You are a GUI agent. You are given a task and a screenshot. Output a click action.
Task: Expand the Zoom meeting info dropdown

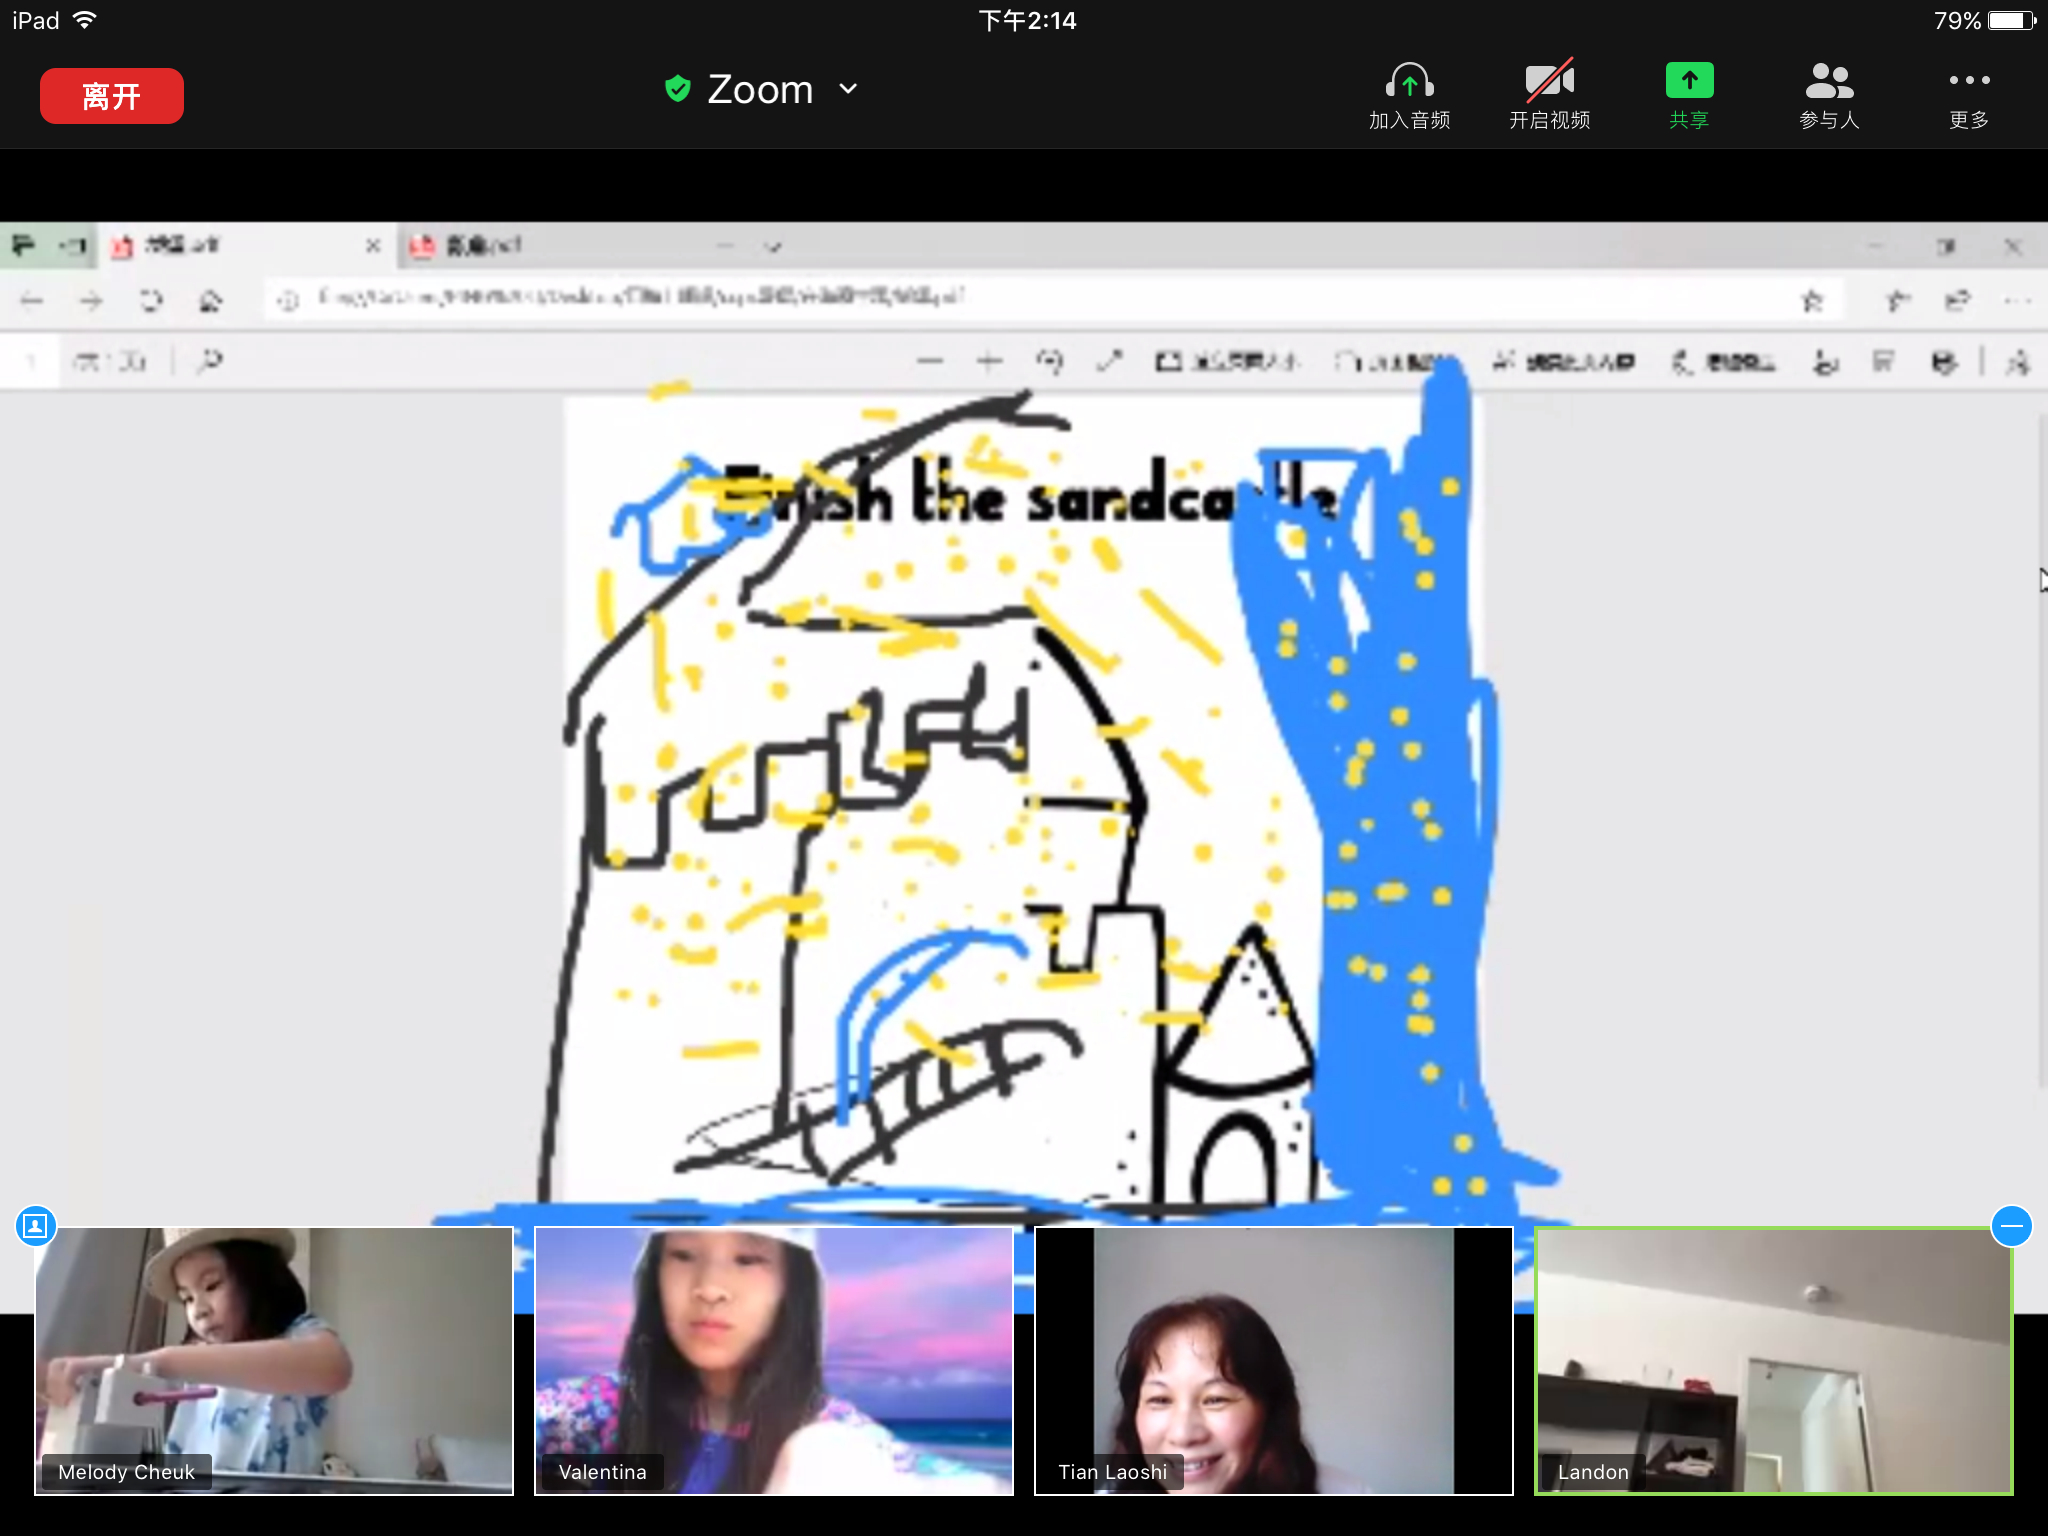click(848, 89)
